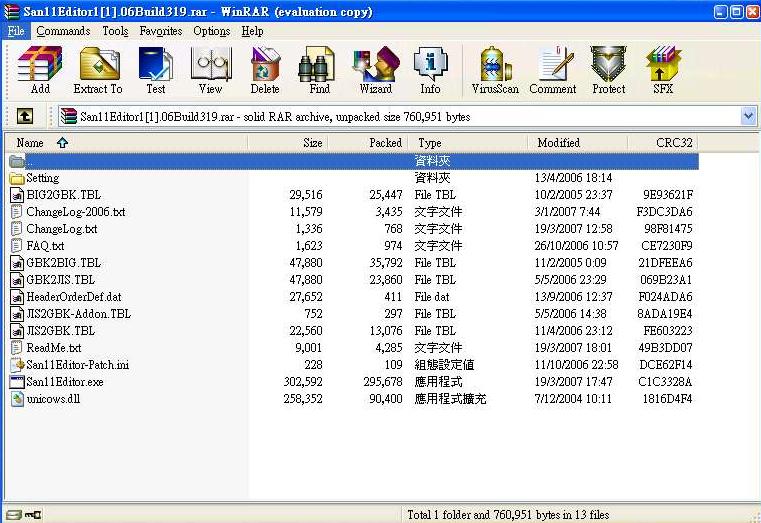
Task: Click the ReadMe.txt file icon
Action: (x=17, y=348)
